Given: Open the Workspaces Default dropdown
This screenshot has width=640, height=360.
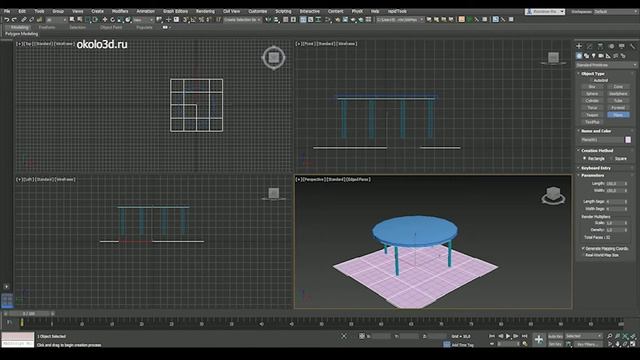Looking at the screenshot, I should coord(616,12).
